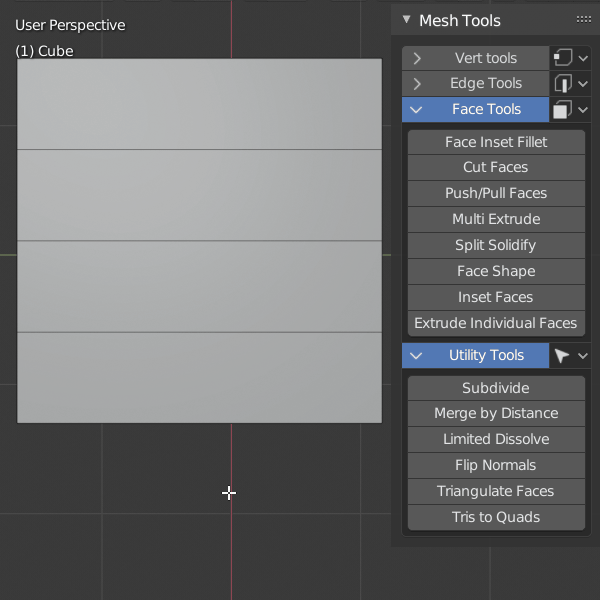Click the 3D cursor crosshair in viewport

click(x=229, y=493)
